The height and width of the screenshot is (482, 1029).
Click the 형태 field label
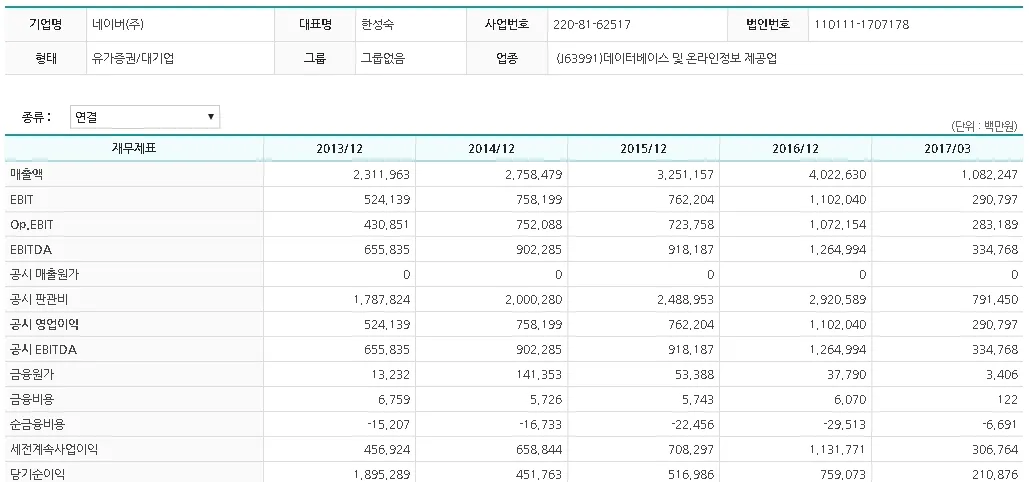pyautogui.click(x=46, y=58)
